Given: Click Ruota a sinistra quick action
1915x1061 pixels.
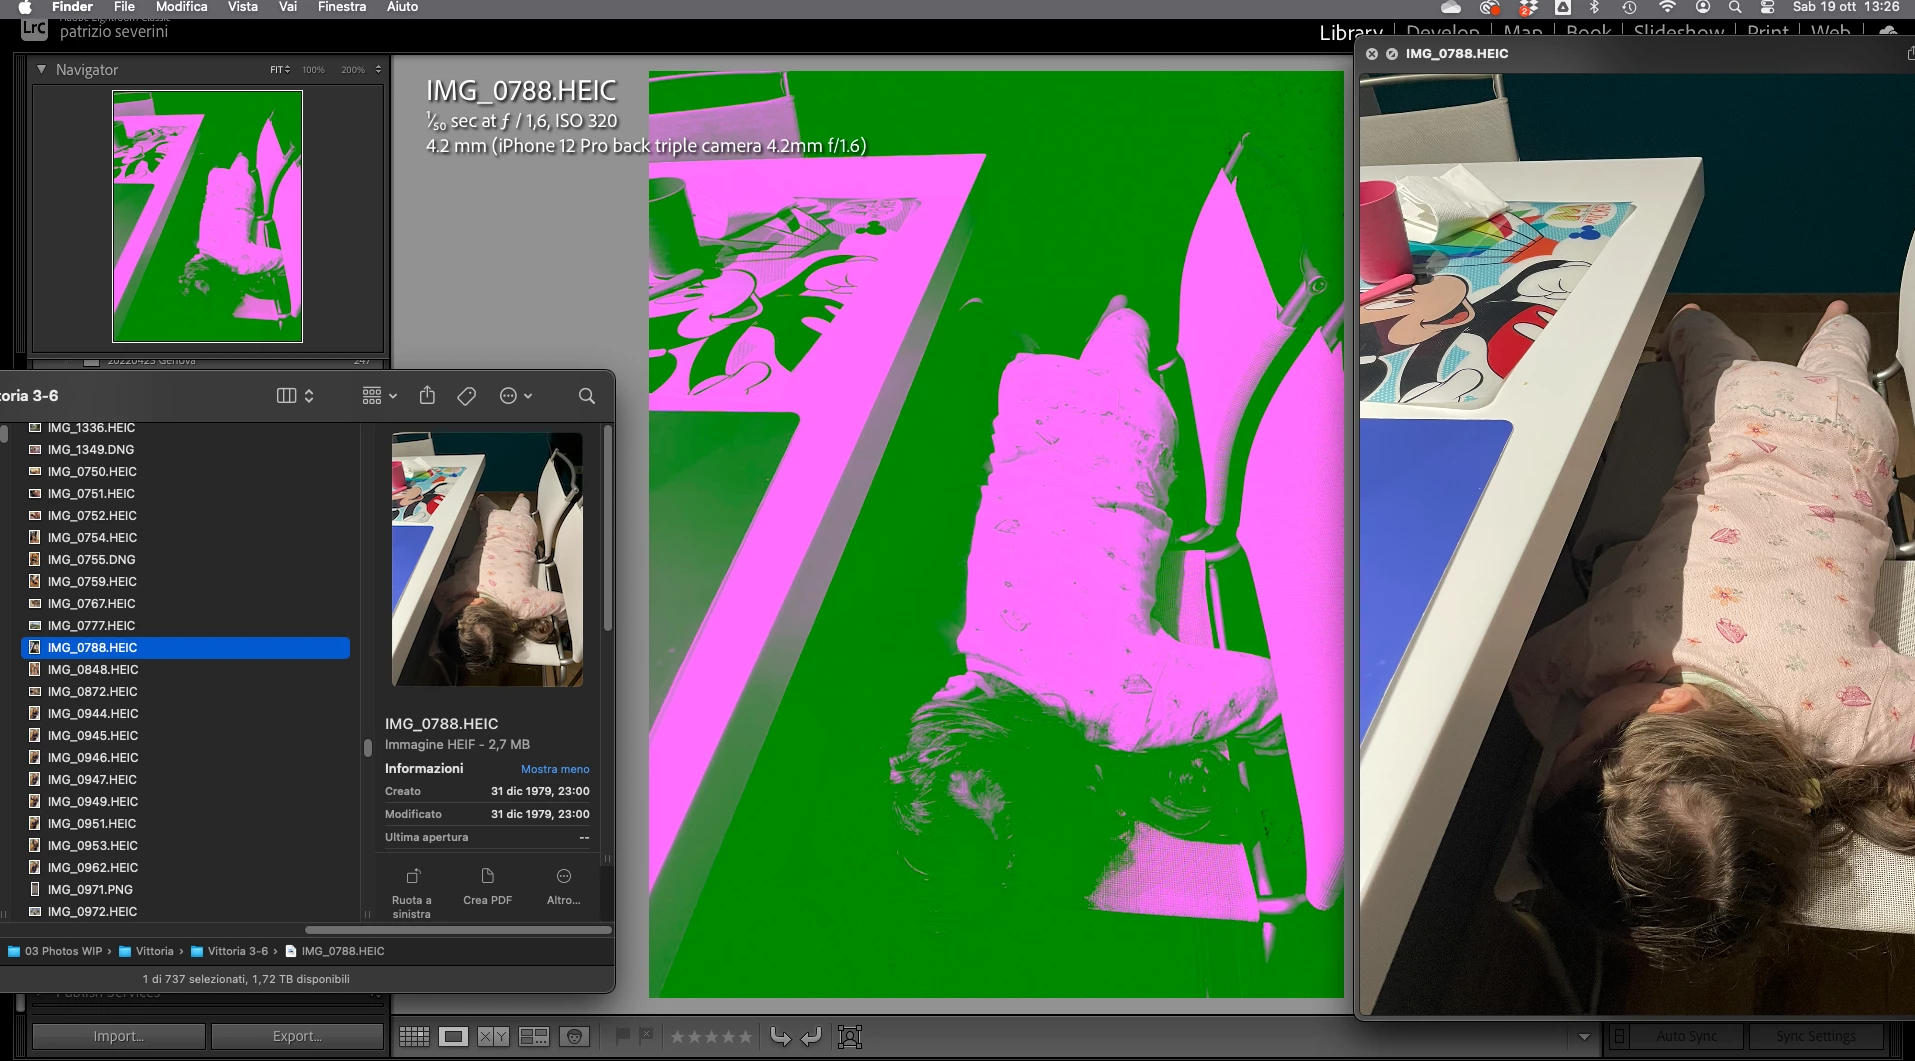Looking at the screenshot, I should pyautogui.click(x=412, y=892).
